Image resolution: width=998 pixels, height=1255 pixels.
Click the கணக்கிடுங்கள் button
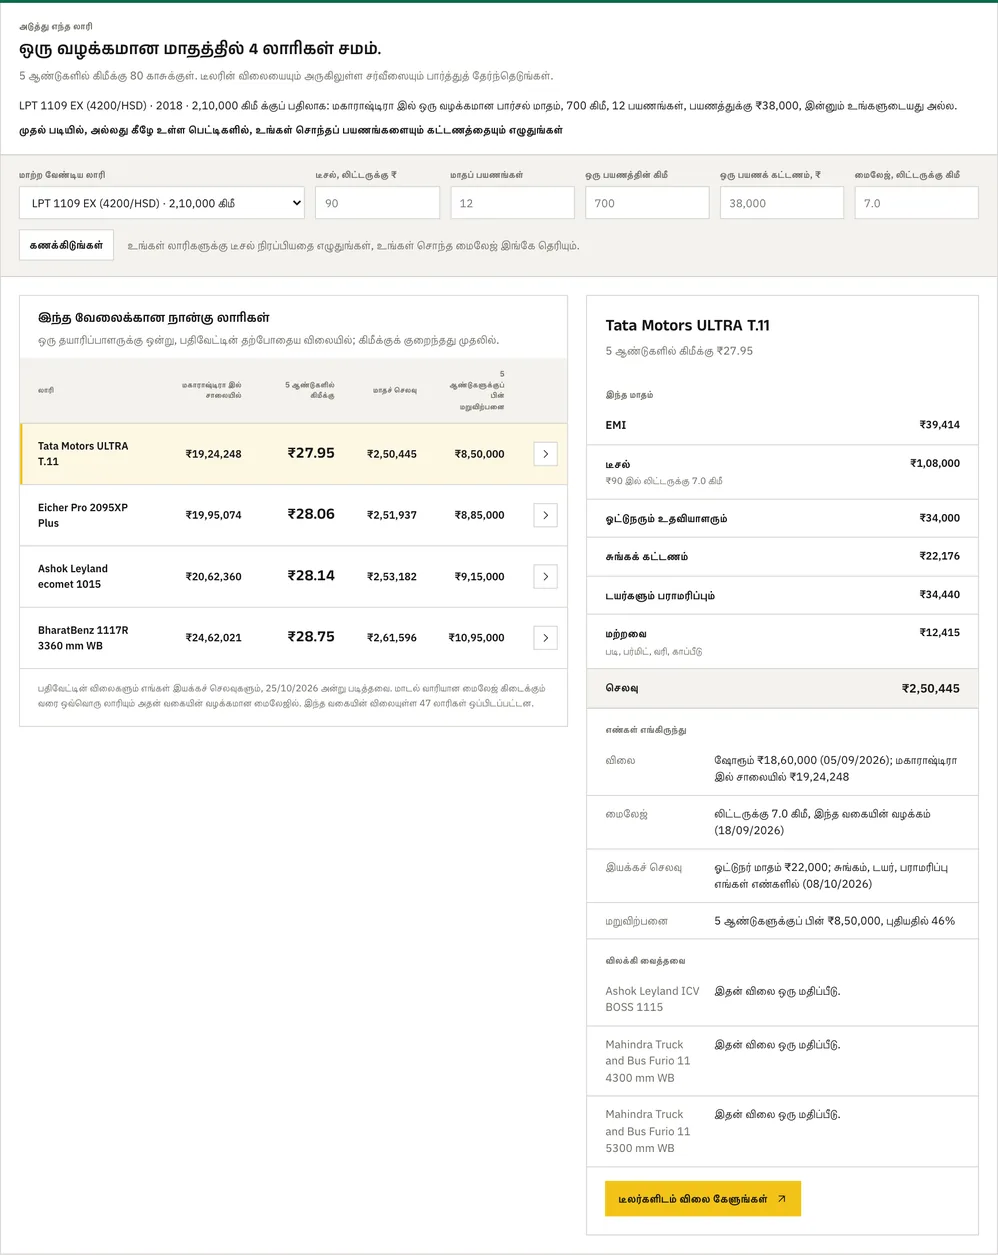pyautogui.click(x=66, y=245)
